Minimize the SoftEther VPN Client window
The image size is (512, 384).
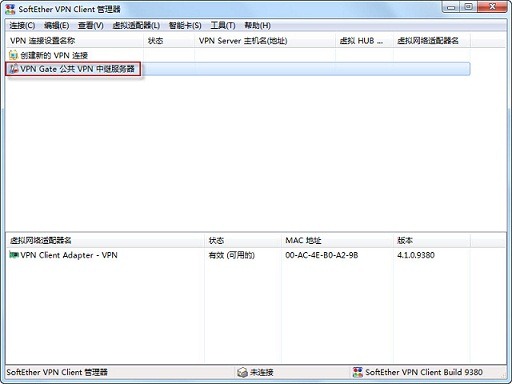point(451,7)
